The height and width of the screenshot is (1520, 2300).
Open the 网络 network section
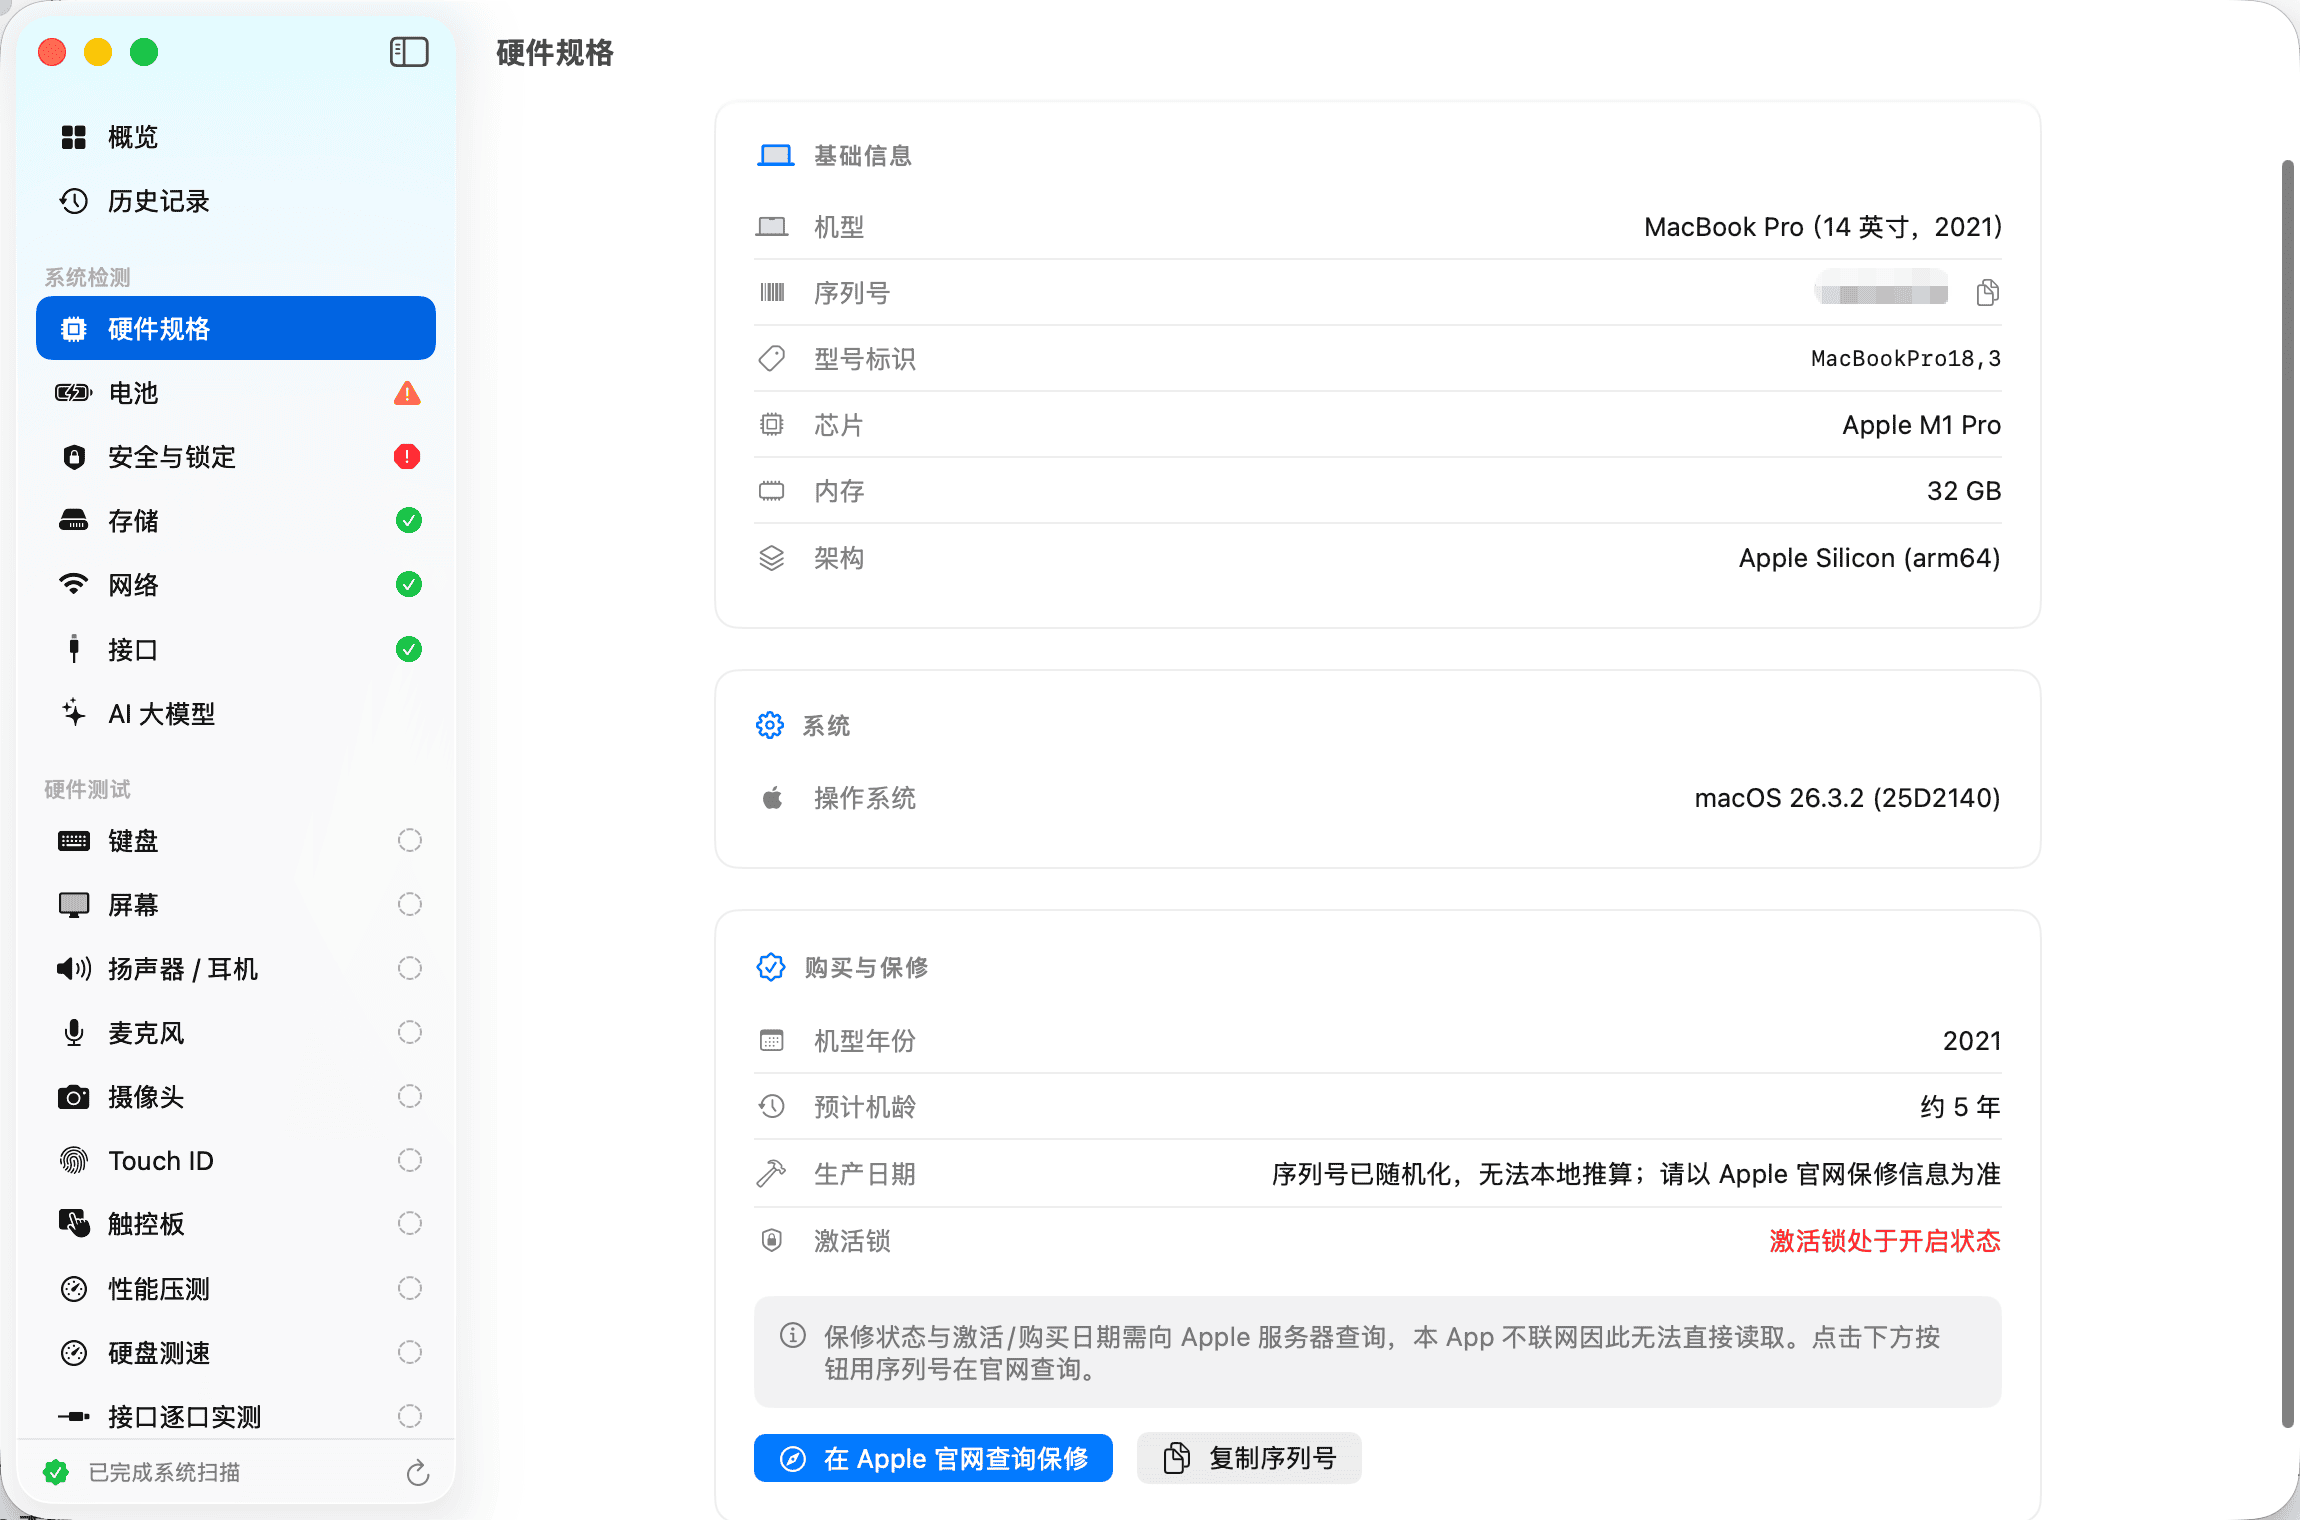point(236,585)
